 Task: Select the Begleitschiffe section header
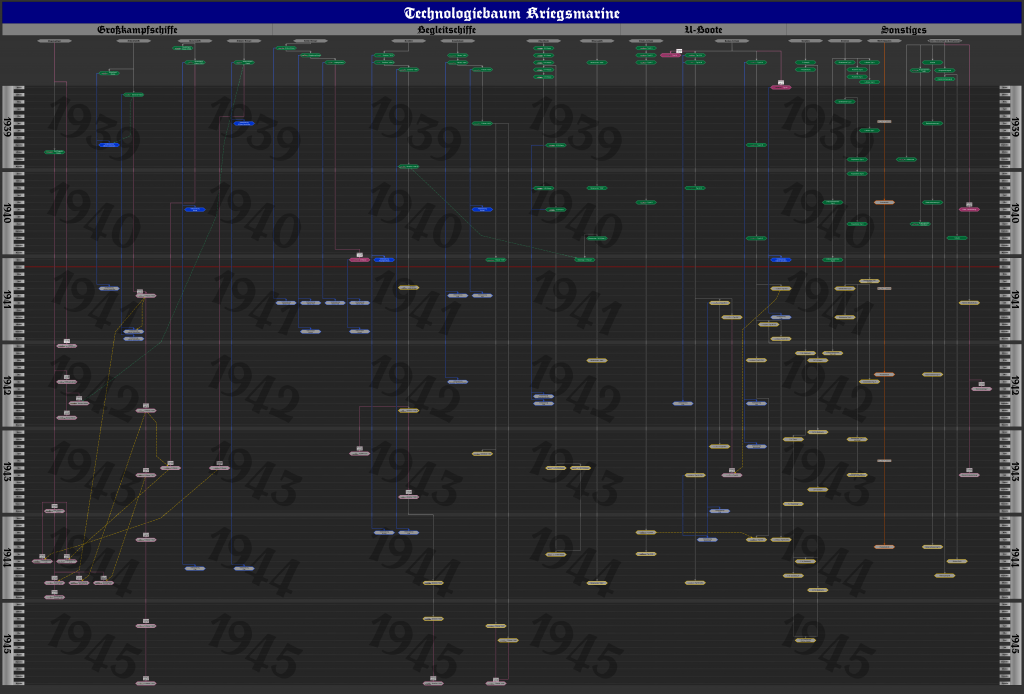(447, 29)
